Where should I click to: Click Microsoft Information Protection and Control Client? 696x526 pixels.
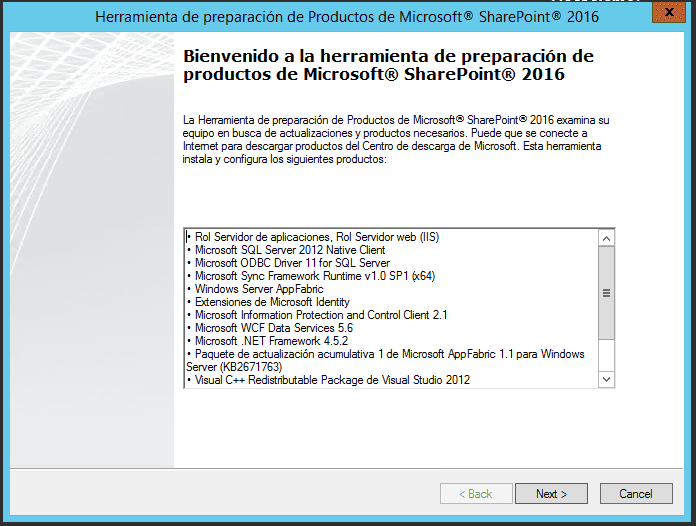(320, 315)
